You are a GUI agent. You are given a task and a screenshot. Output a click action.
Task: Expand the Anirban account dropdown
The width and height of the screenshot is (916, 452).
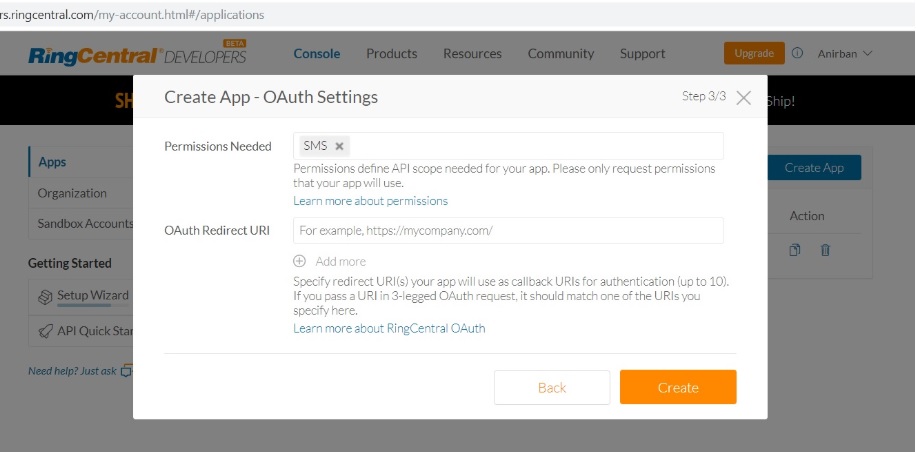[x=845, y=53]
